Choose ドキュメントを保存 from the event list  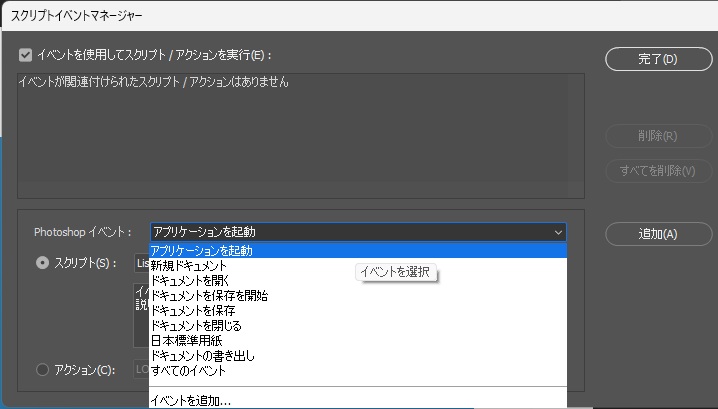click(358, 311)
